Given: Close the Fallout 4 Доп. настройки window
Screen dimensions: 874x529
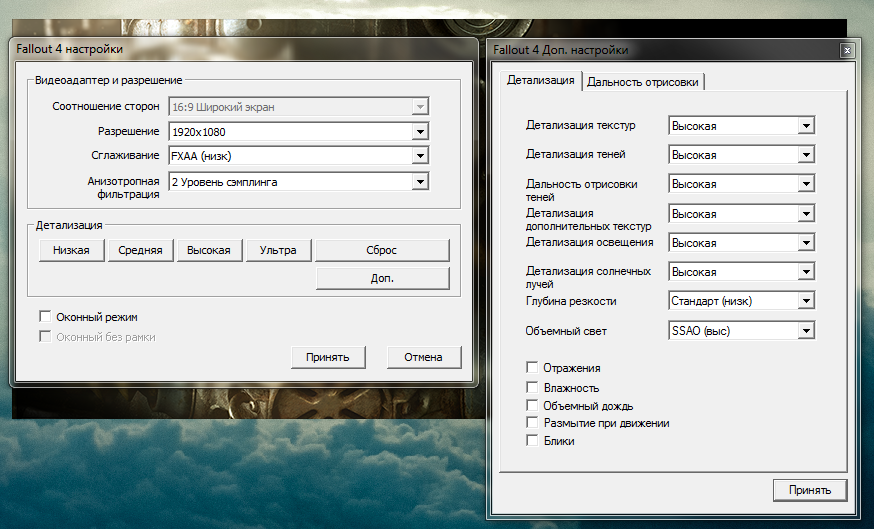Looking at the screenshot, I should click(847, 50).
